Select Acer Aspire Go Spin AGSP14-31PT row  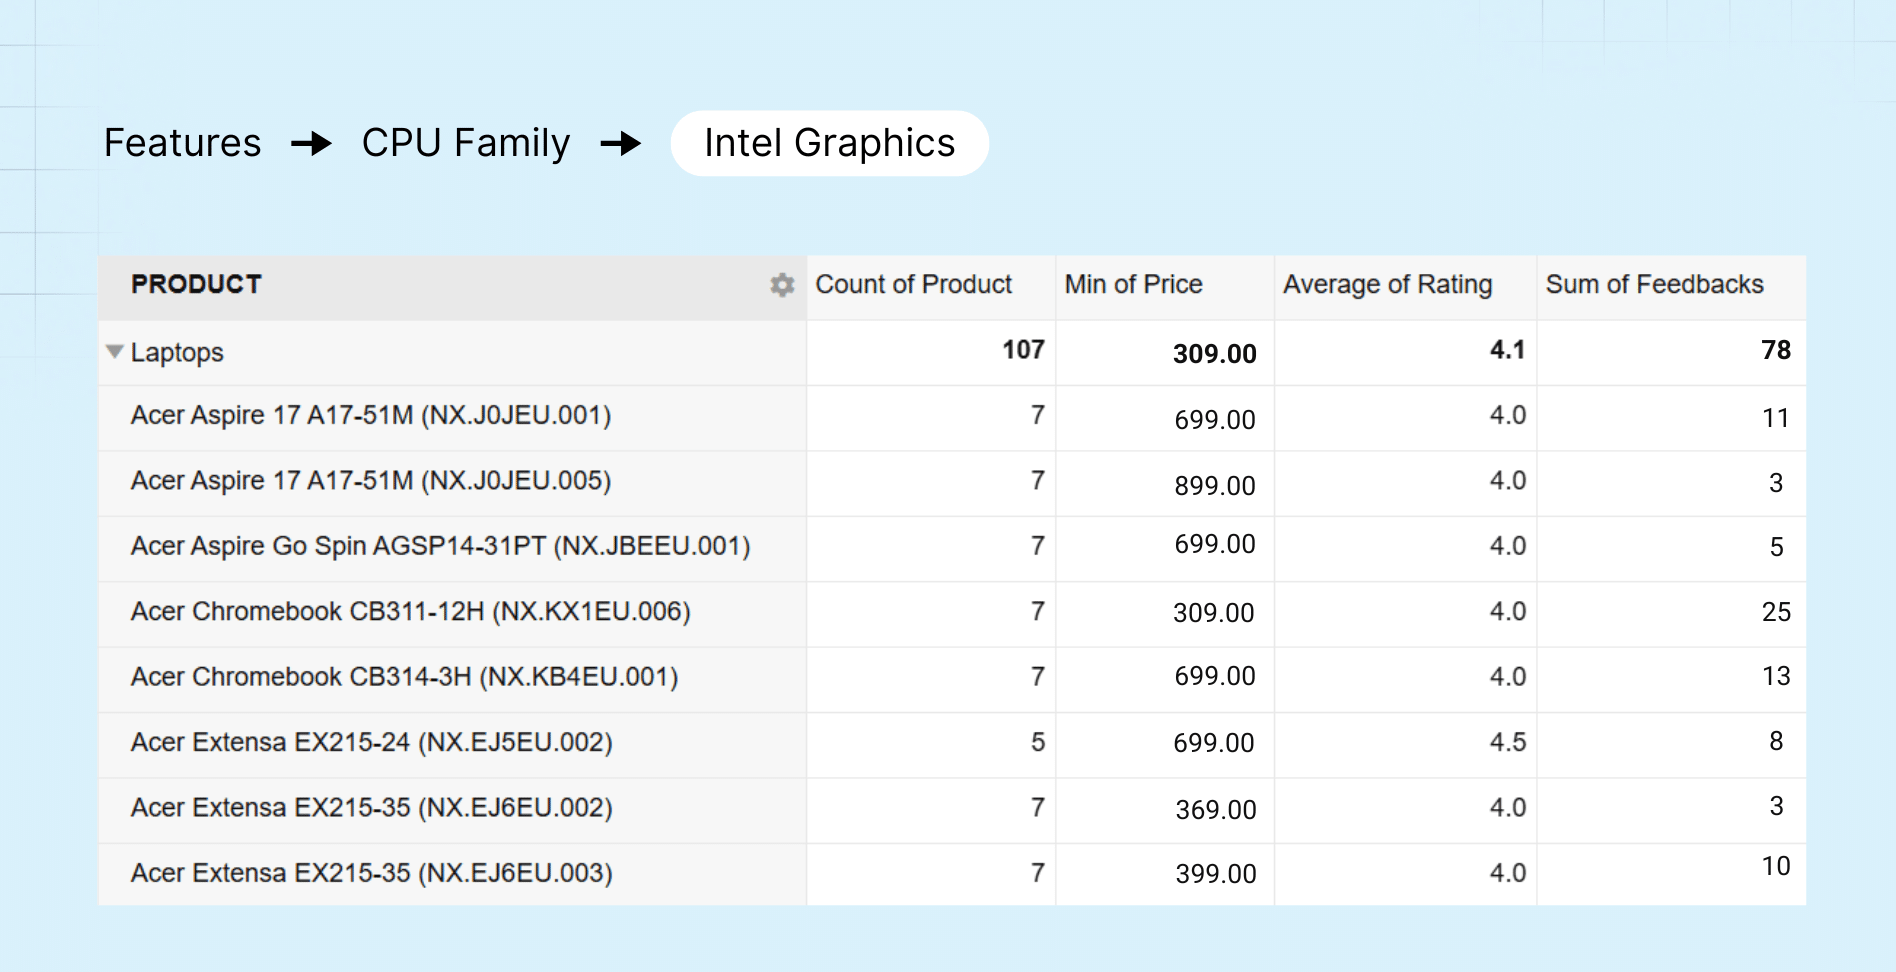click(440, 547)
